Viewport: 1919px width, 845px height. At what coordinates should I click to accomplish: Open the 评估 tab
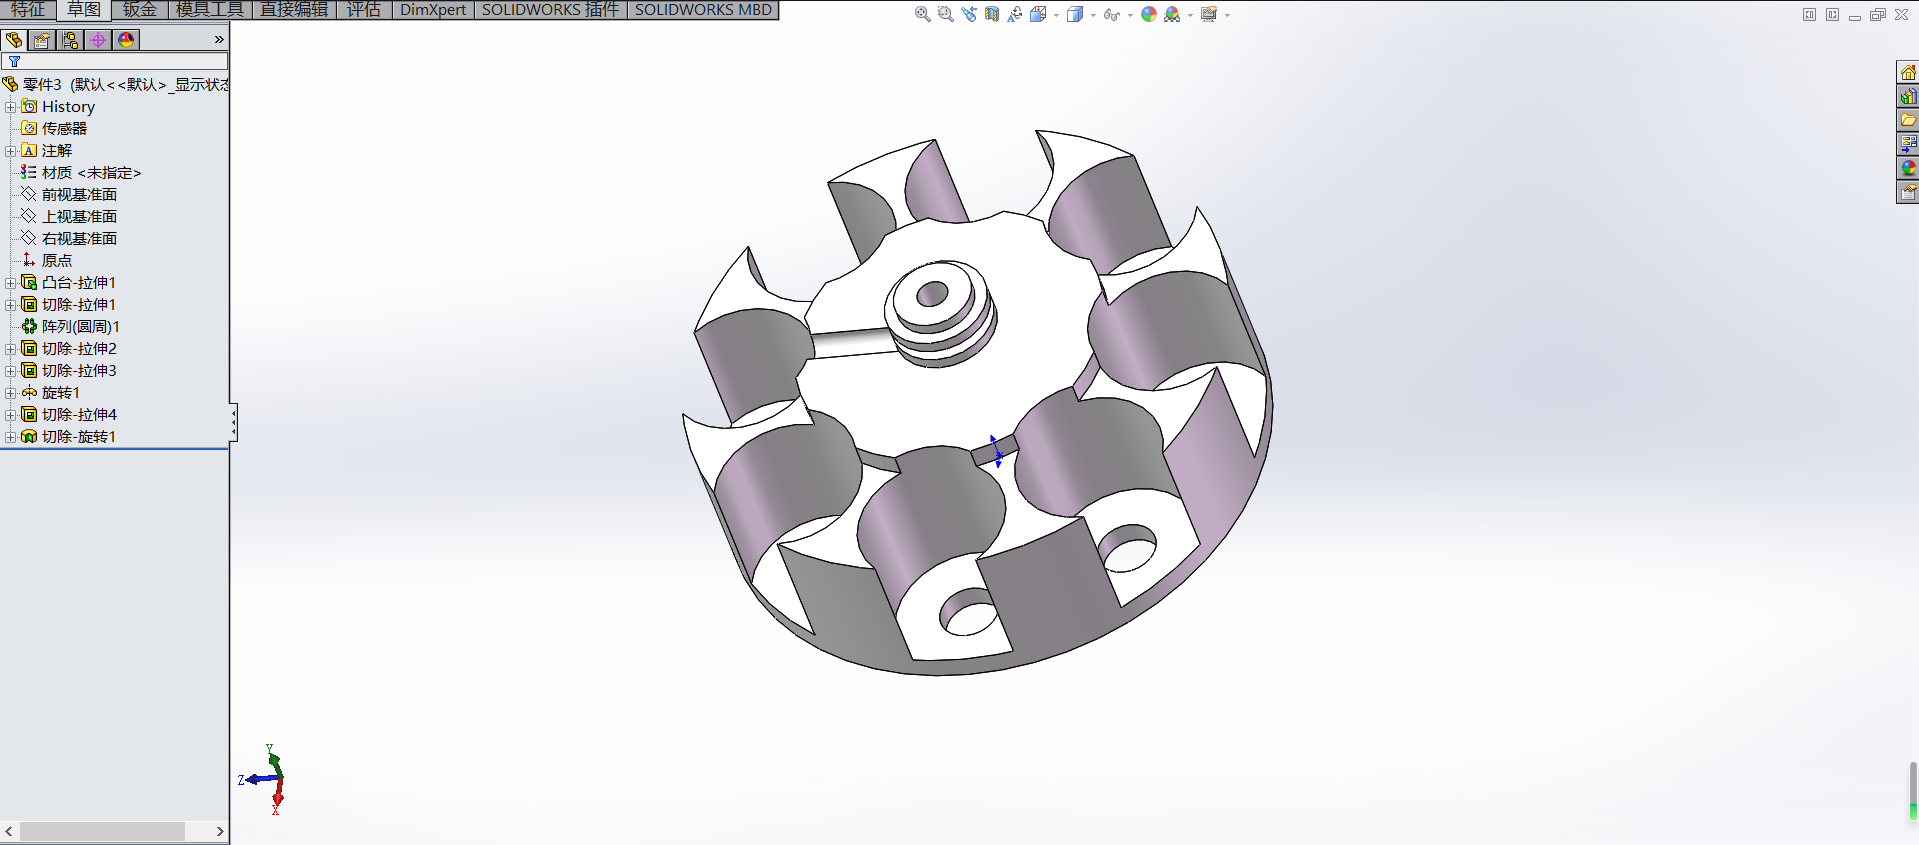click(x=363, y=10)
